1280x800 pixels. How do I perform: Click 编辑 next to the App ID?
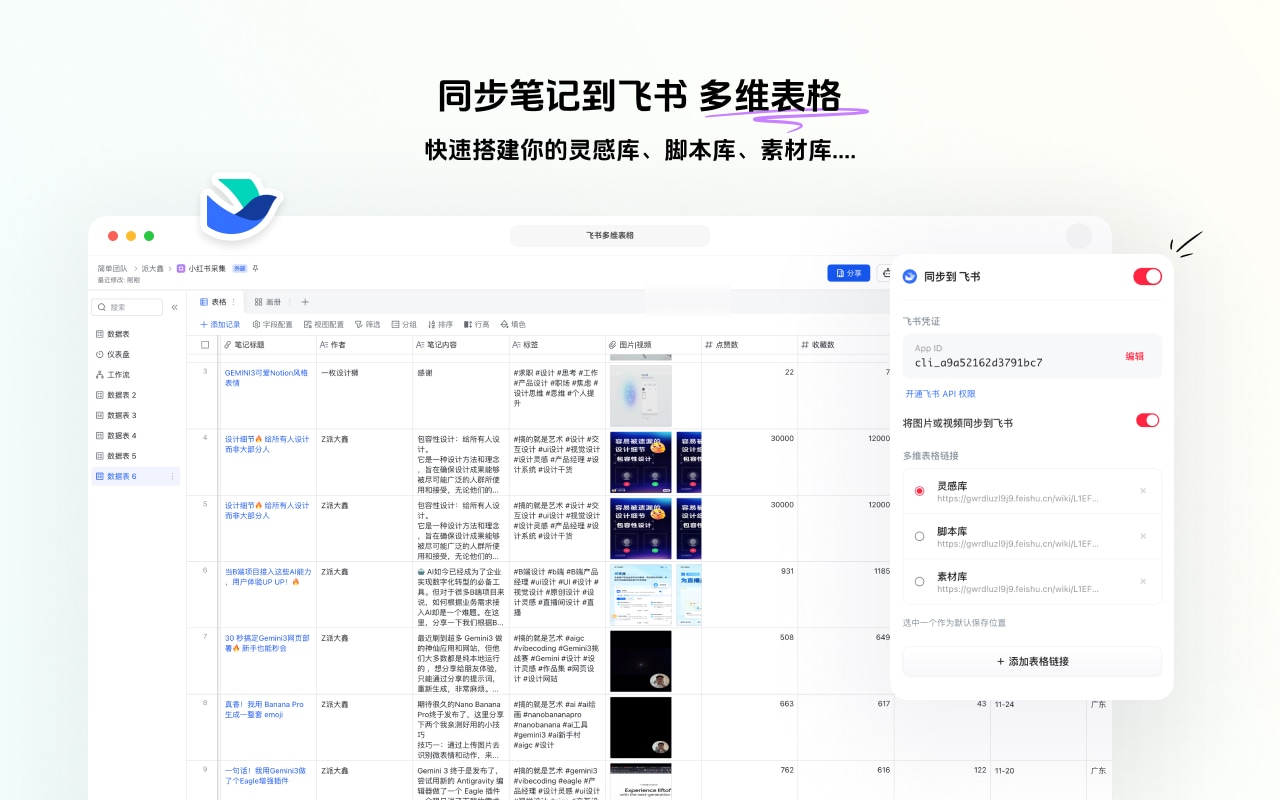1134,356
